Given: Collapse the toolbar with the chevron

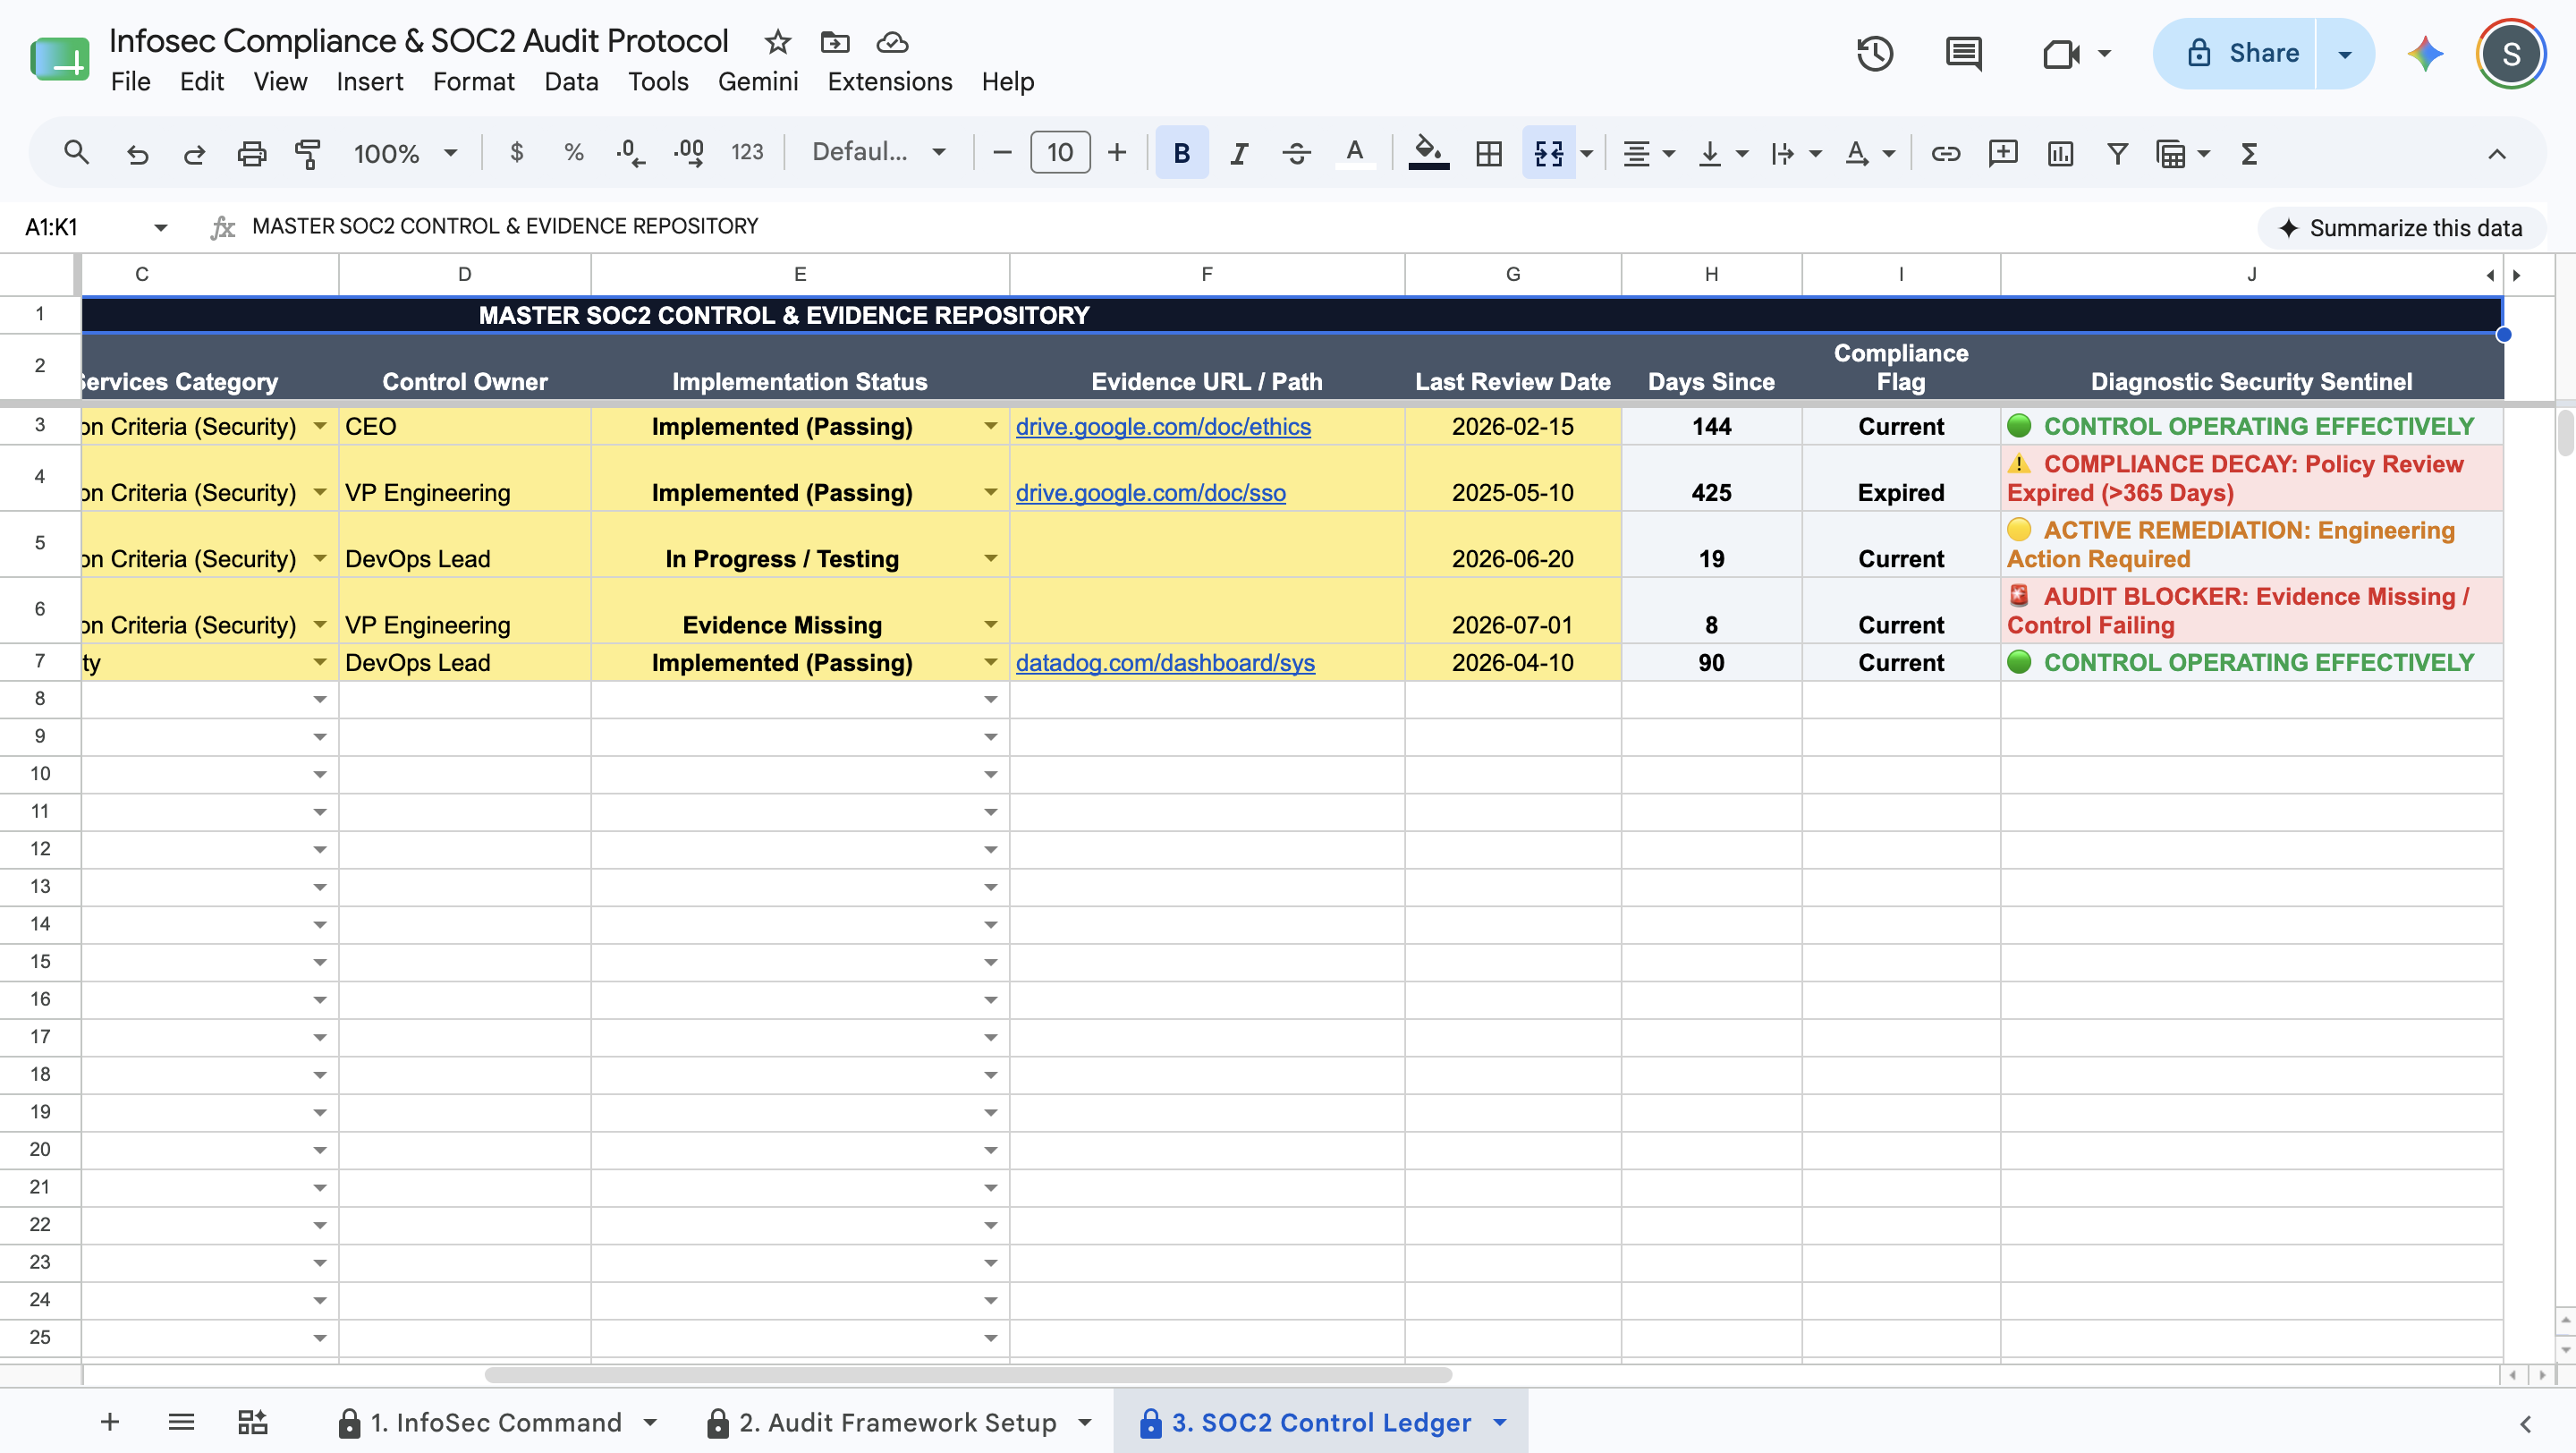Looking at the screenshot, I should [2497, 153].
